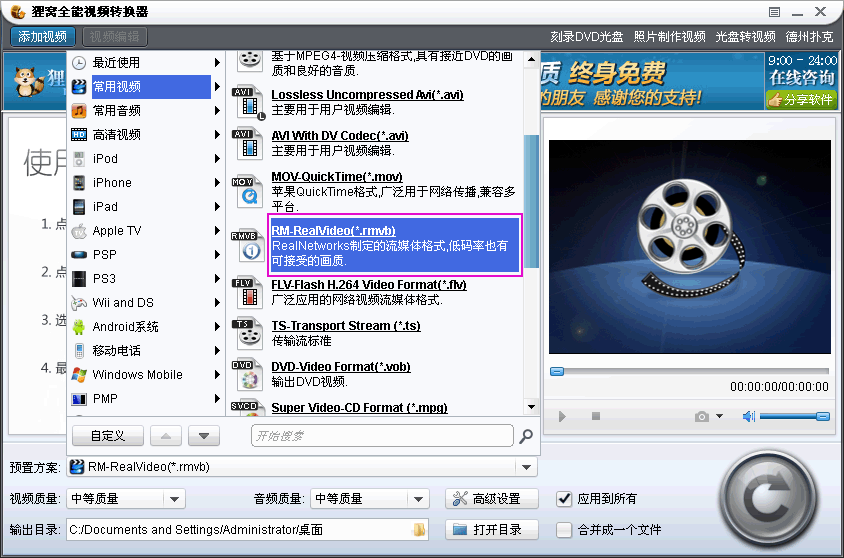Select the iPhone category
The image size is (844, 558).
[x=146, y=182]
